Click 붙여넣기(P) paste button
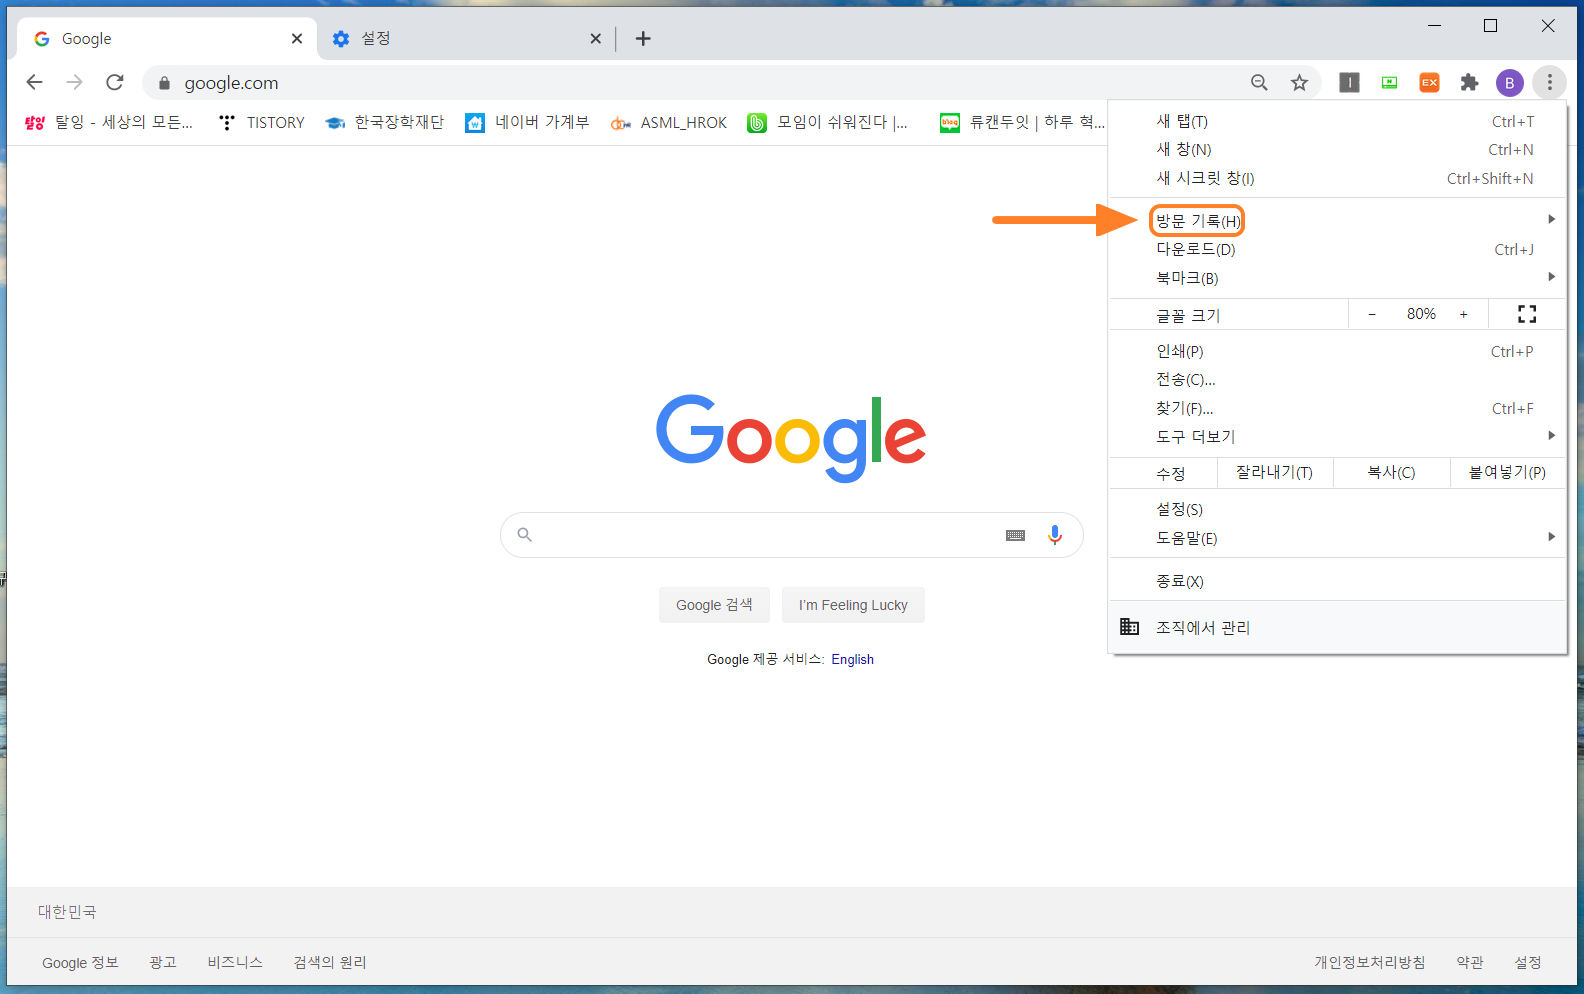This screenshot has height=994, width=1584. pos(1507,472)
